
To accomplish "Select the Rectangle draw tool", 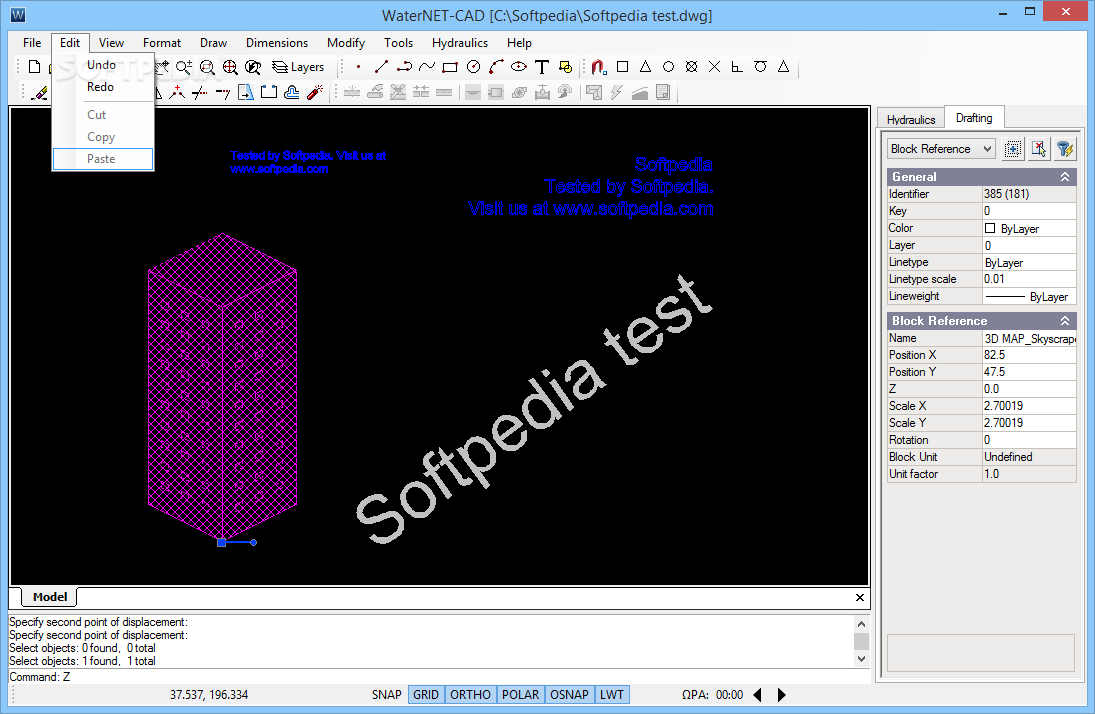I will click(450, 67).
